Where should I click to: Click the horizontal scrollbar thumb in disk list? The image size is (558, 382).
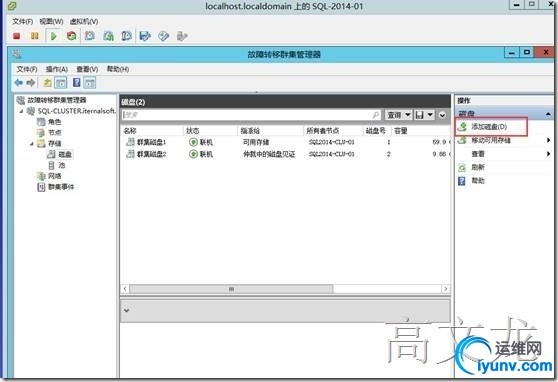tap(231, 289)
